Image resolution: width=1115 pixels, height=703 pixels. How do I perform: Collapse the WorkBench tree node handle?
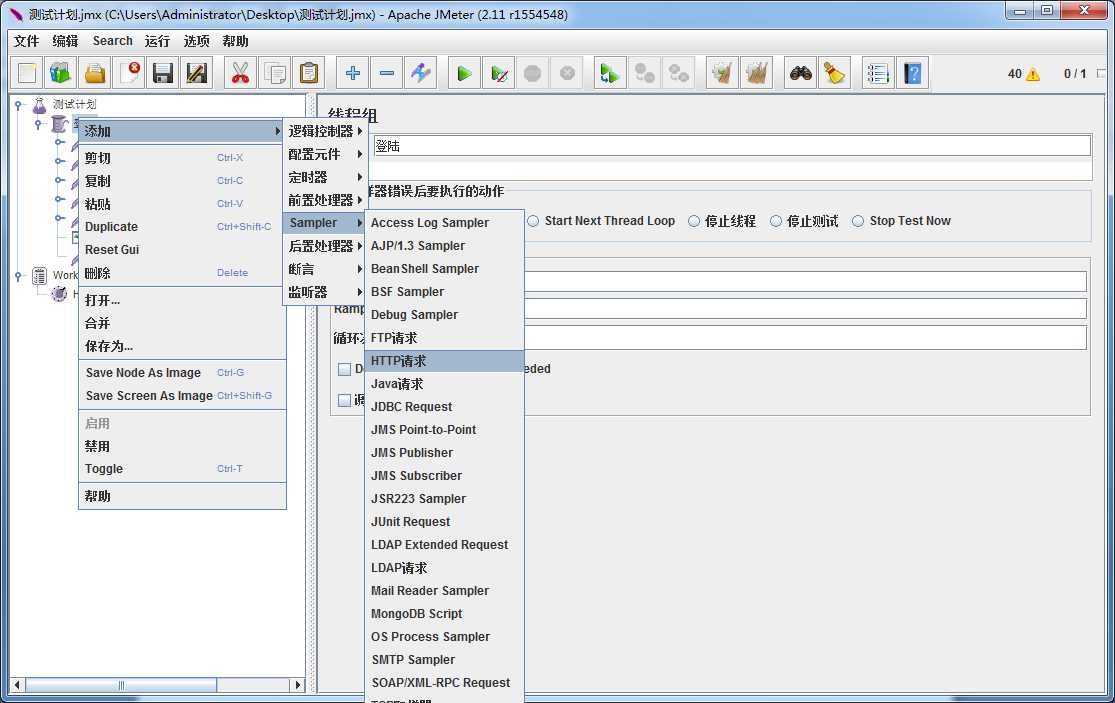(x=19, y=276)
